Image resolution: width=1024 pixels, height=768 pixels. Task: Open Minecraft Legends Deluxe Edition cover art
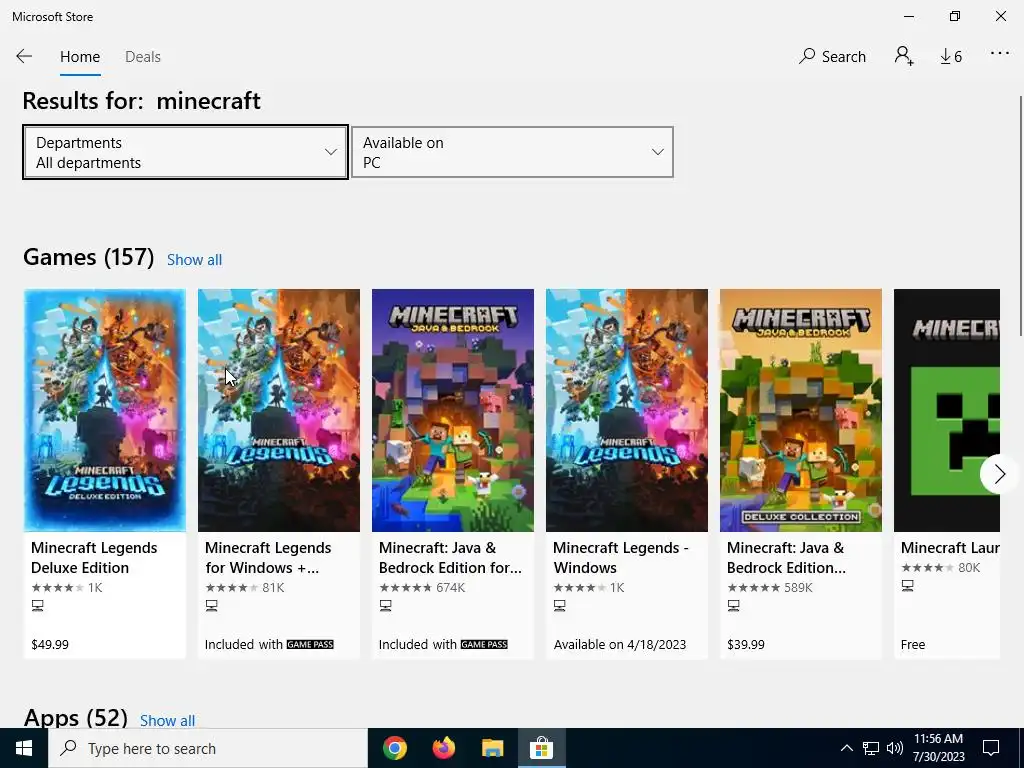105,410
